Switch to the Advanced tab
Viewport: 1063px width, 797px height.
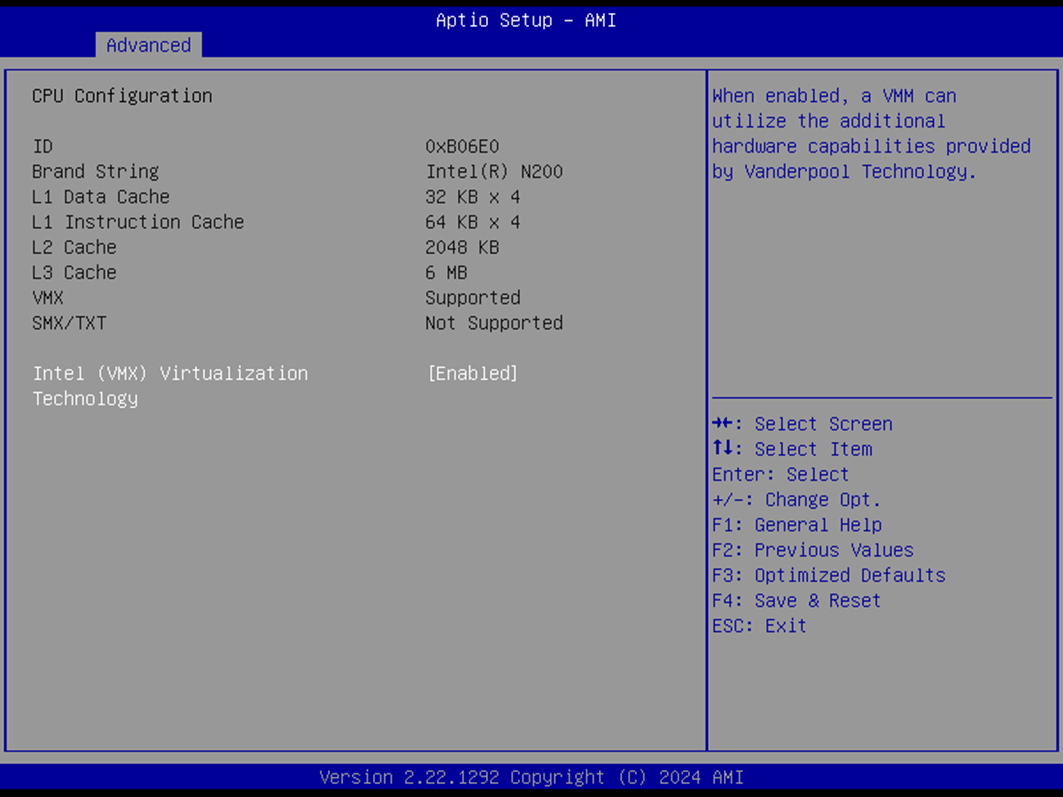click(x=148, y=45)
